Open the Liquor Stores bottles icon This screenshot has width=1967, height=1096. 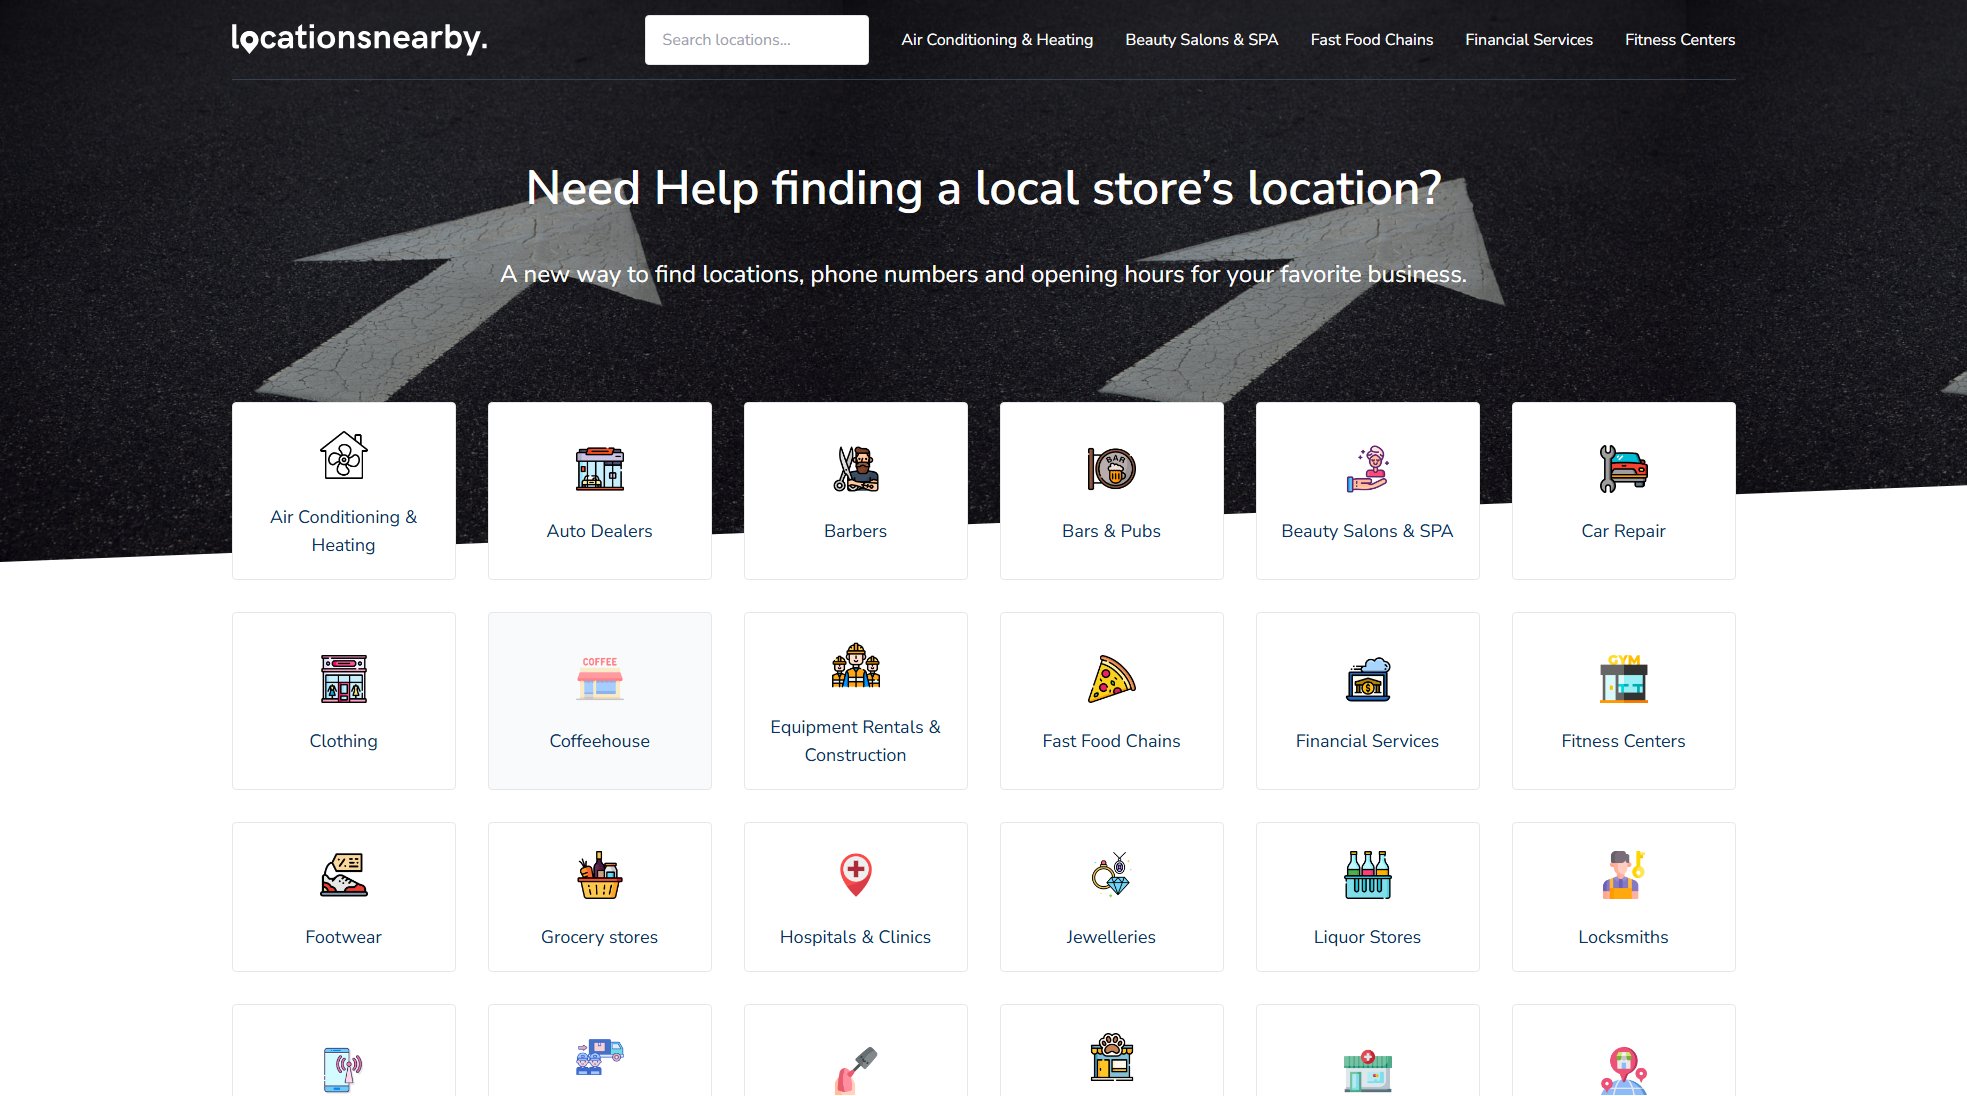pos(1367,875)
